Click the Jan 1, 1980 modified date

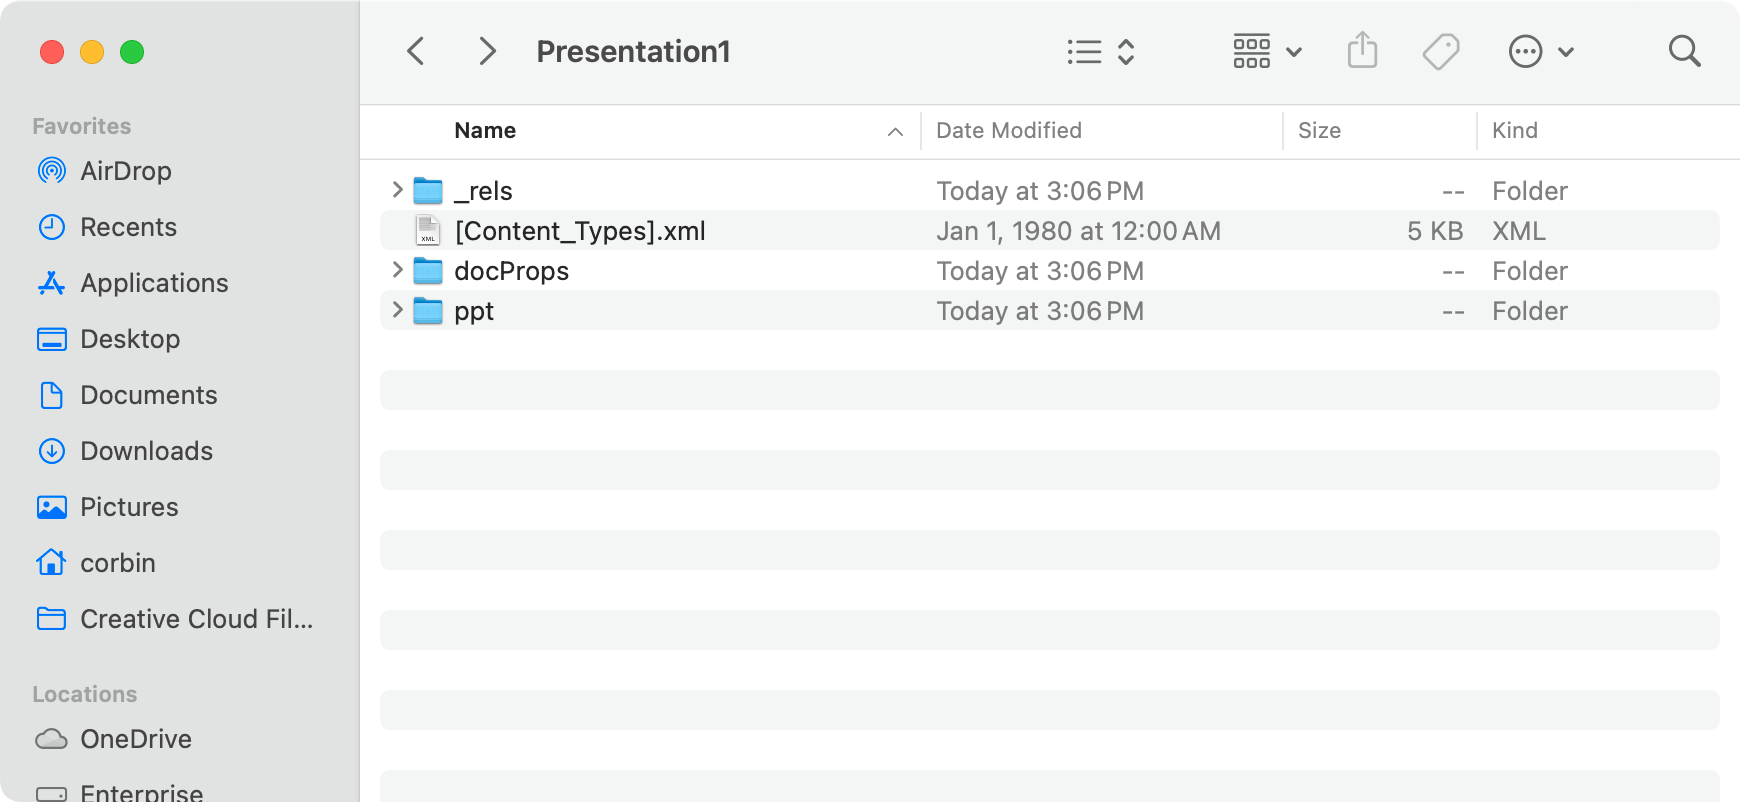[1078, 231]
